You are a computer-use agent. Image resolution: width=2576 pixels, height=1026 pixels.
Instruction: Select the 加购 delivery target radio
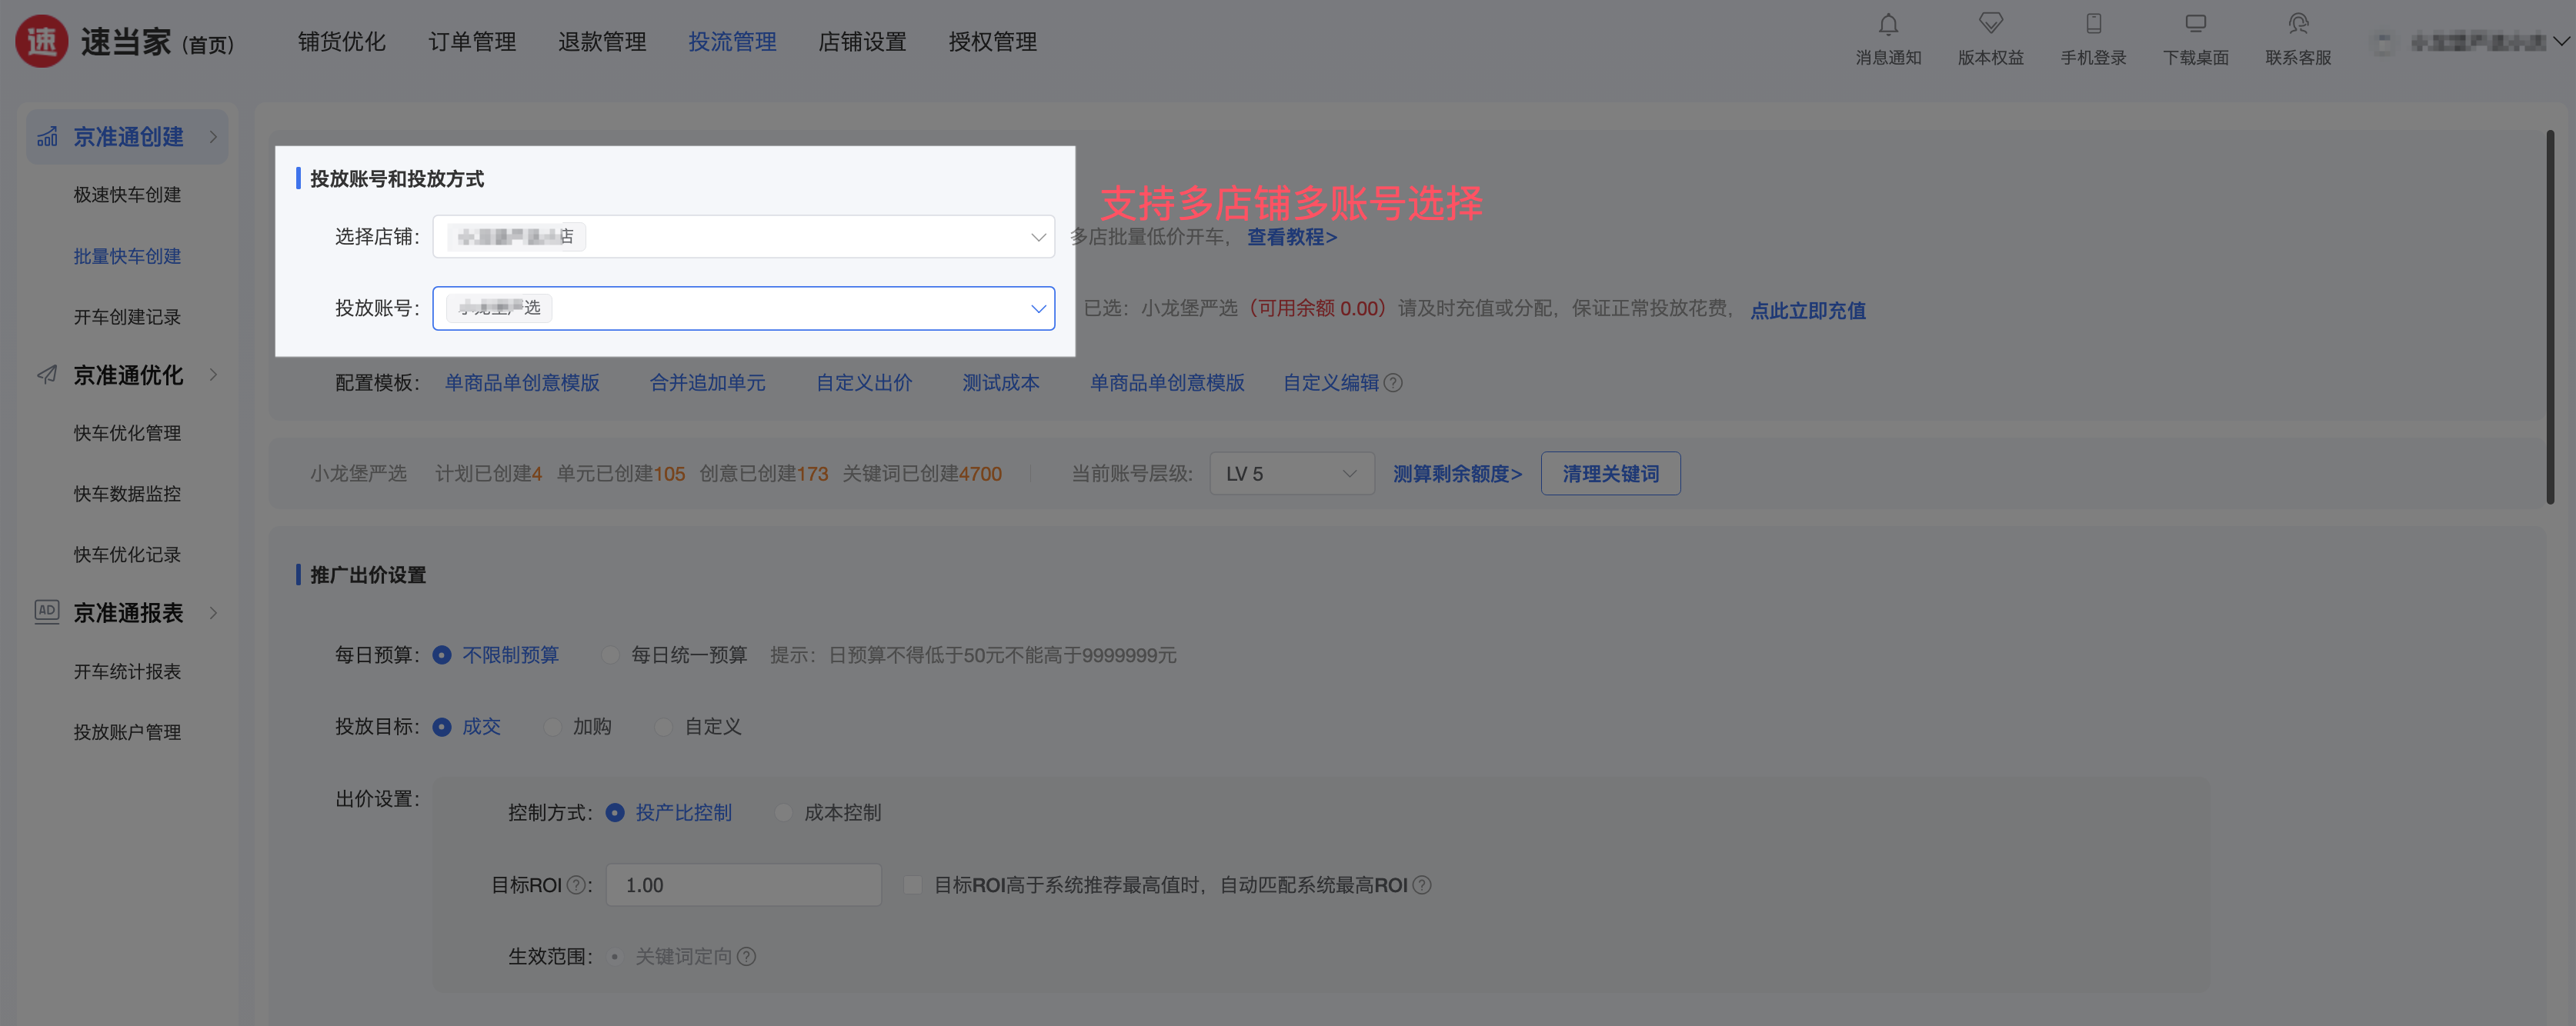[552, 727]
